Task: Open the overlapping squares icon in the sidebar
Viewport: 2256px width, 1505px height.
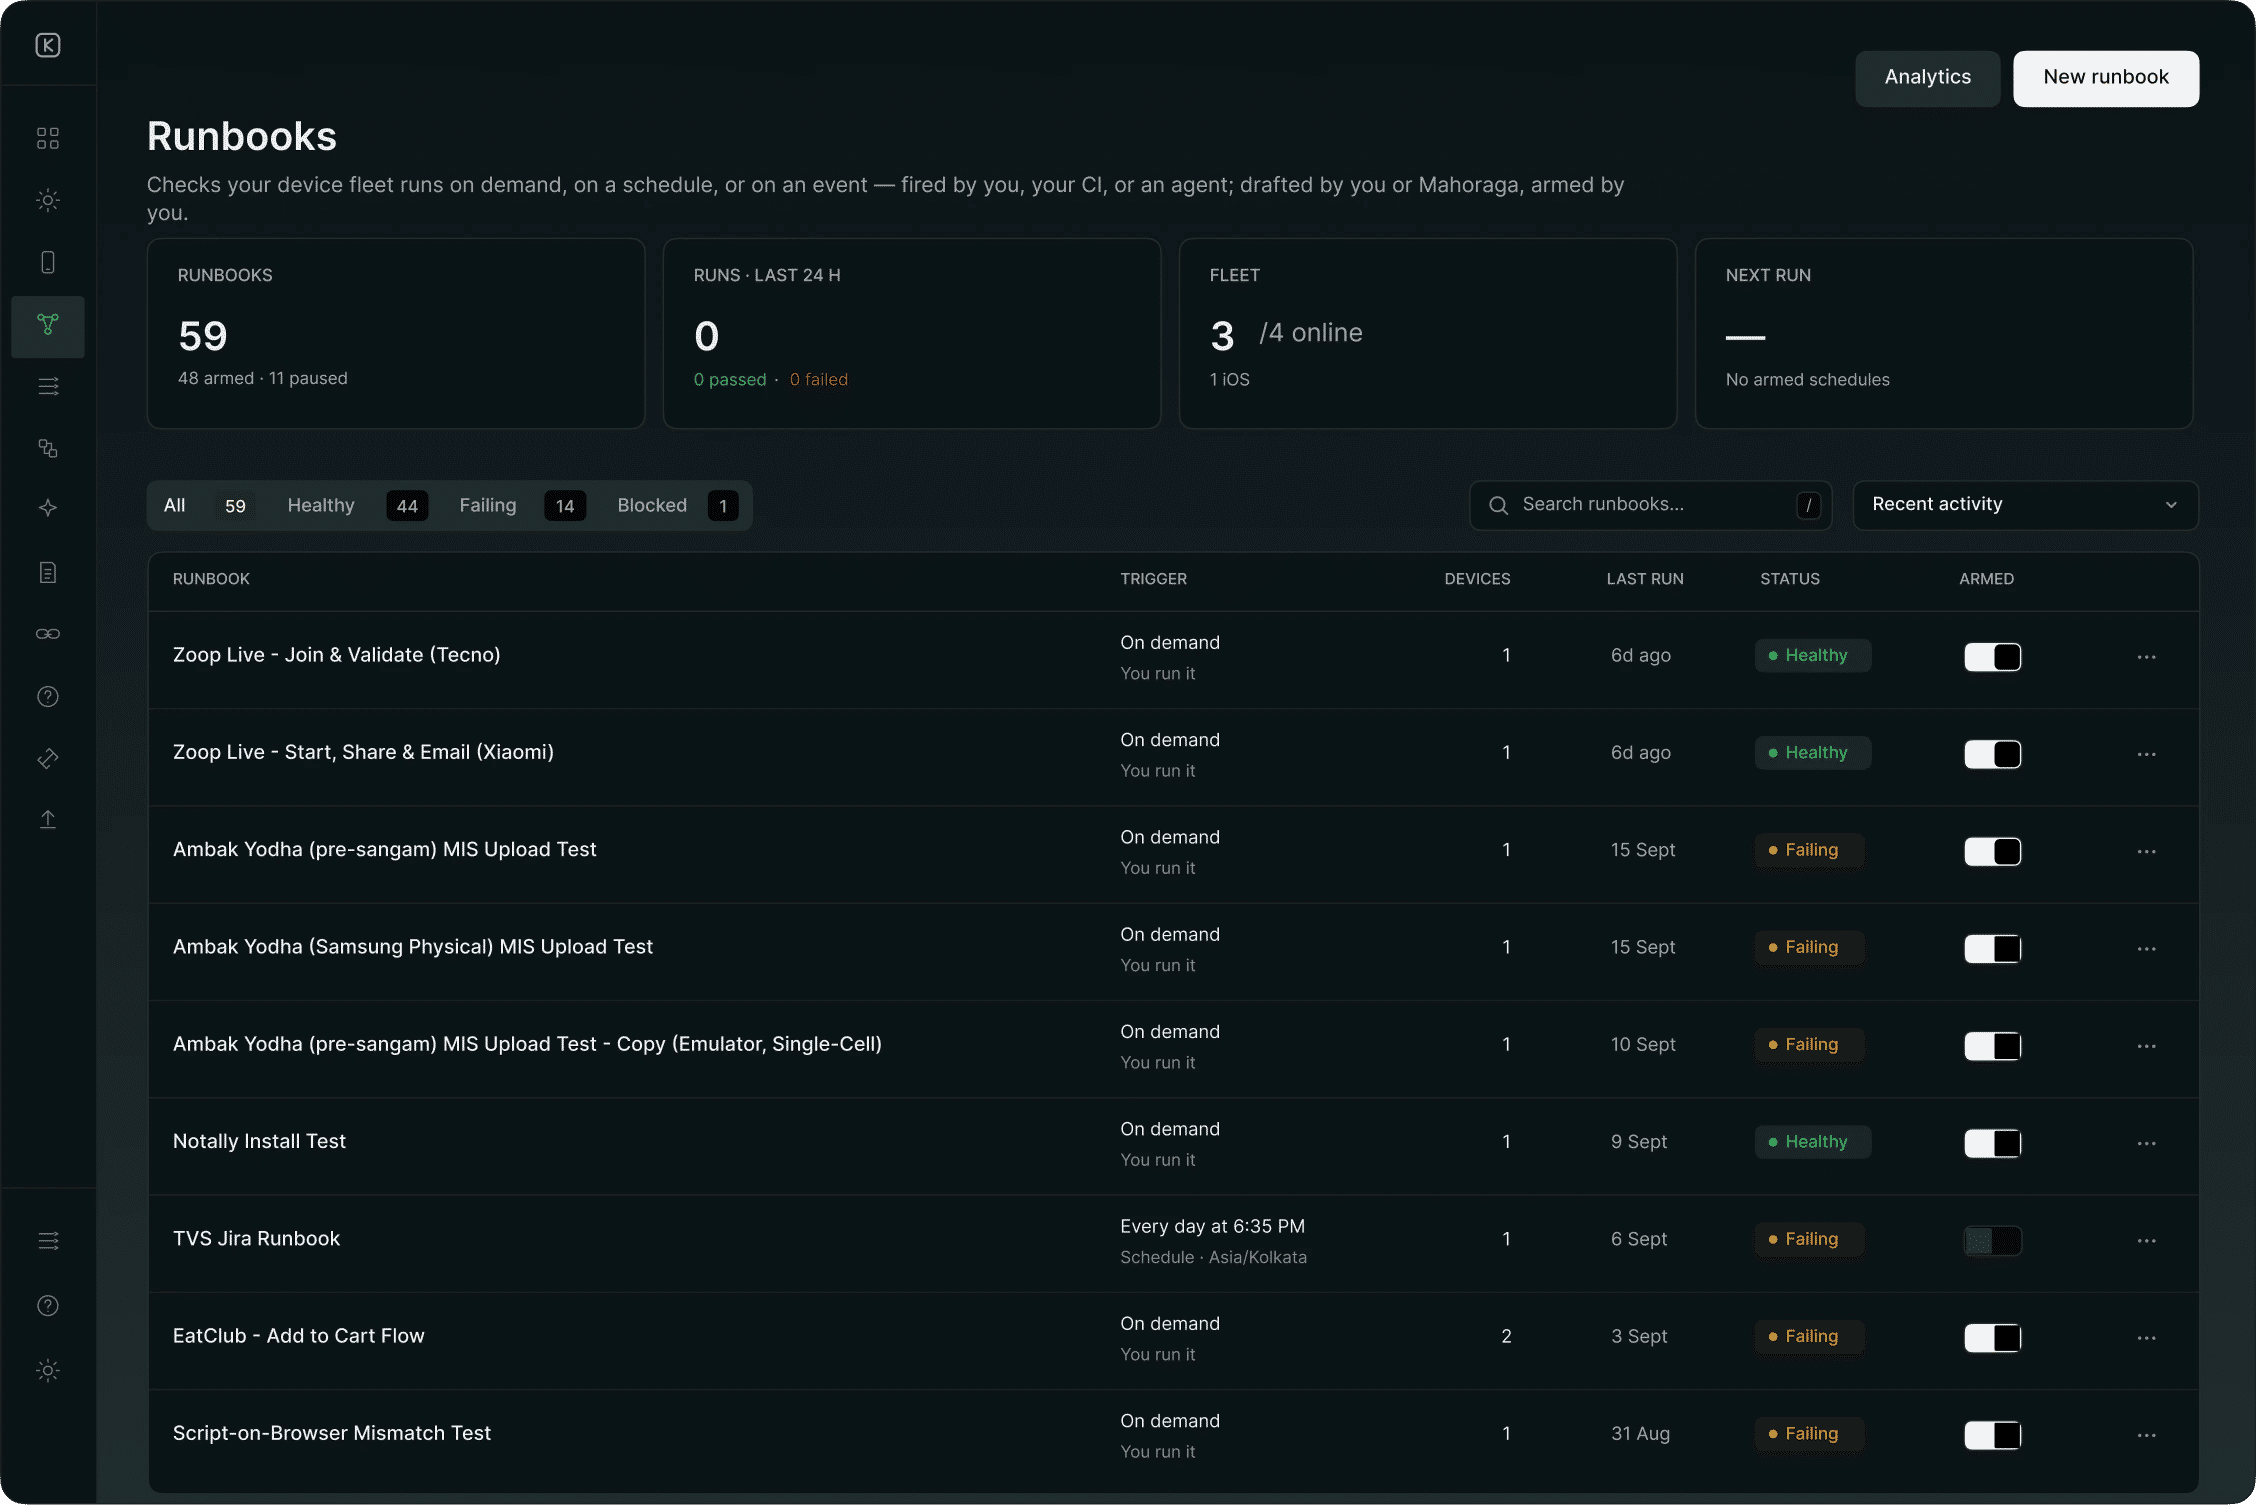Action: (x=48, y=448)
